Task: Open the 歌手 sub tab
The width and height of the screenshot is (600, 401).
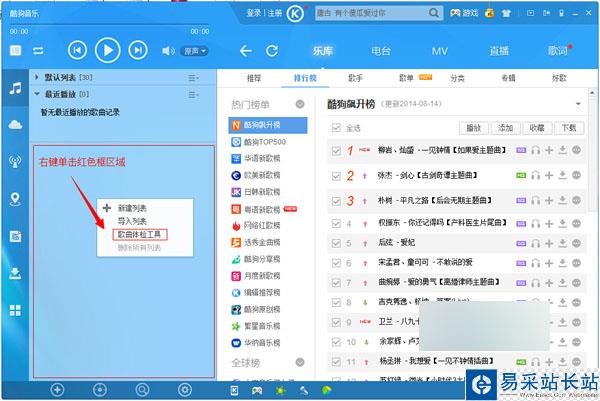Action: pos(355,78)
